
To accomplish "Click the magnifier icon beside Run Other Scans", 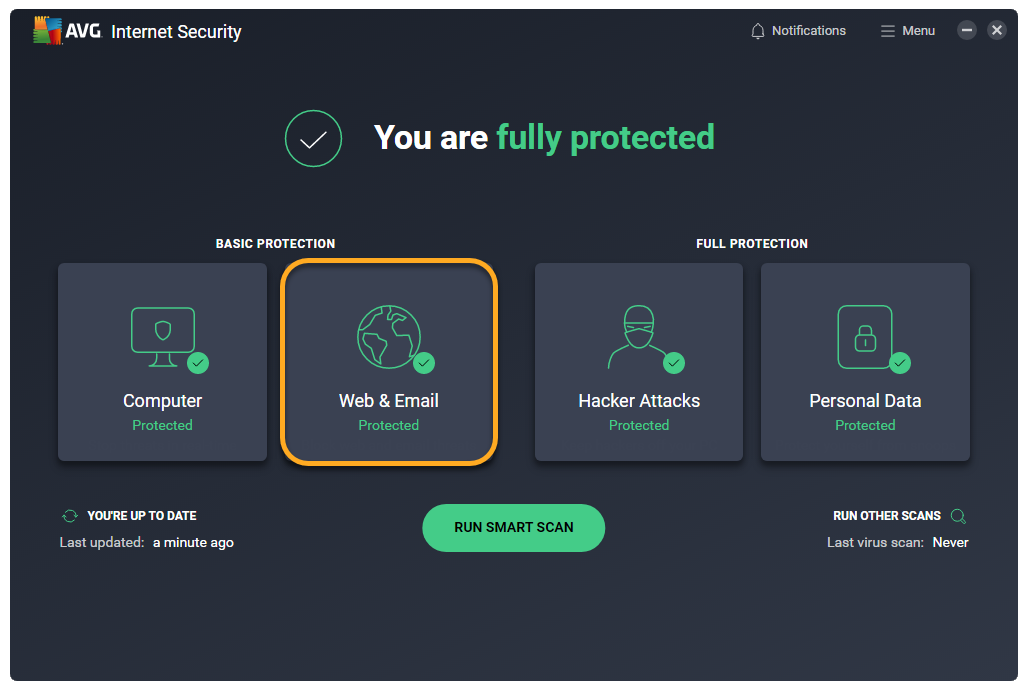I will coord(958,516).
